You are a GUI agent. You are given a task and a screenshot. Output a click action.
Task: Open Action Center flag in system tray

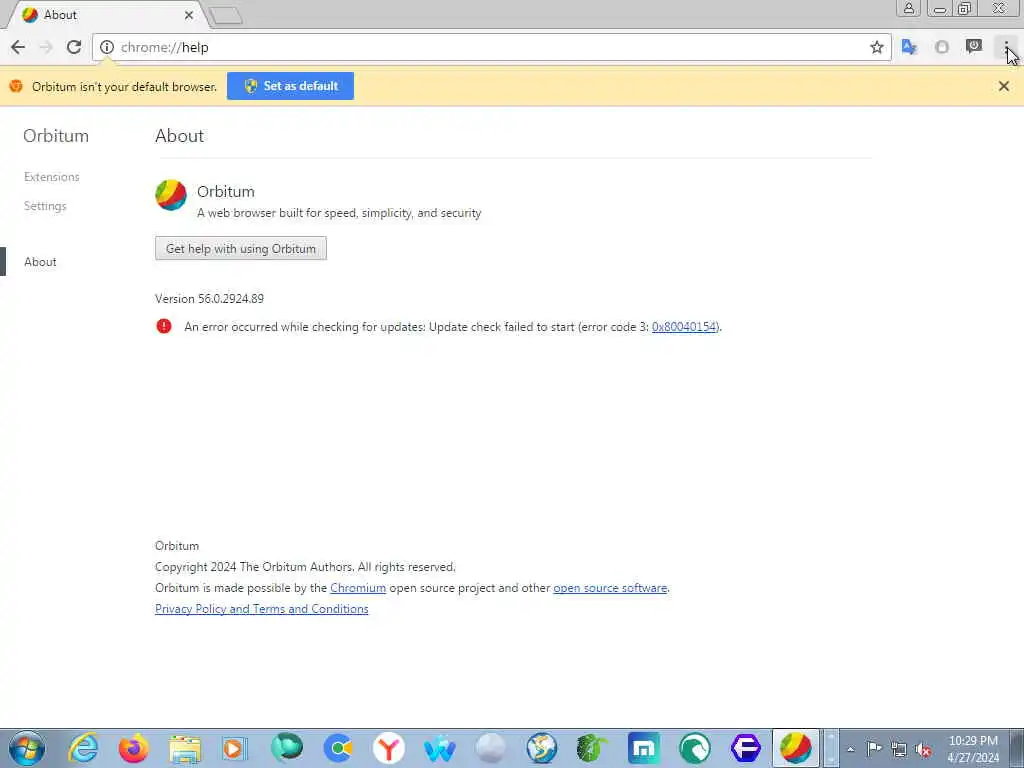coord(874,749)
